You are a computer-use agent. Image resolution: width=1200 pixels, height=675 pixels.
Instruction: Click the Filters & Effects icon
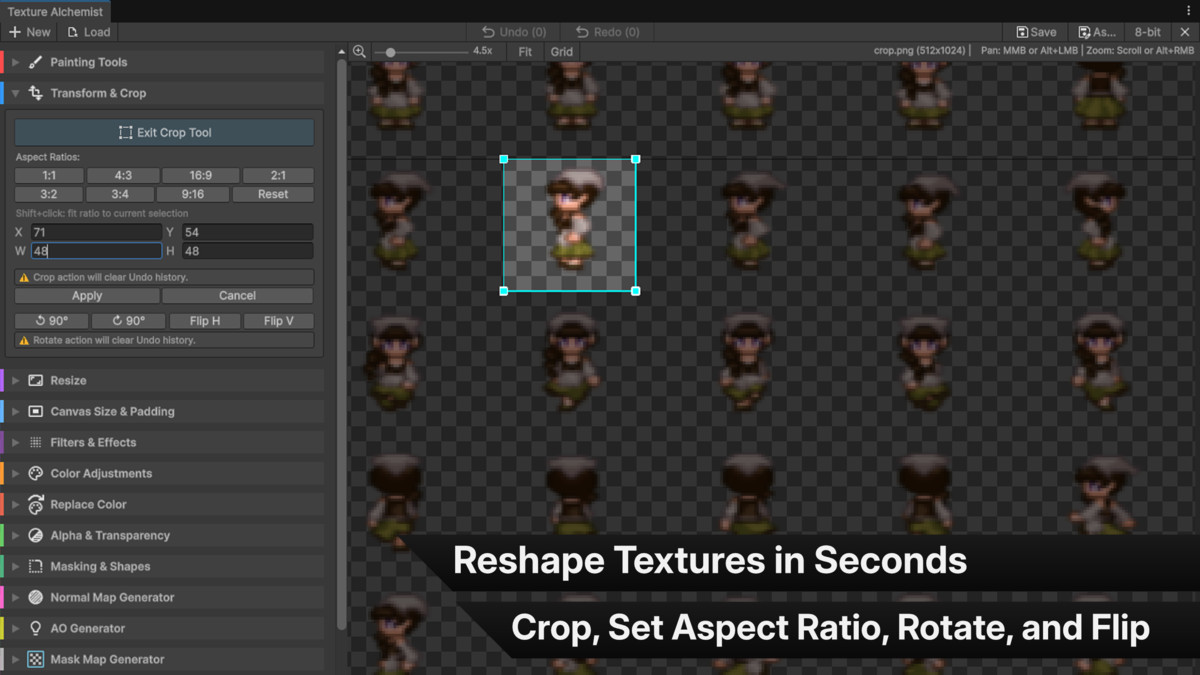(x=36, y=443)
